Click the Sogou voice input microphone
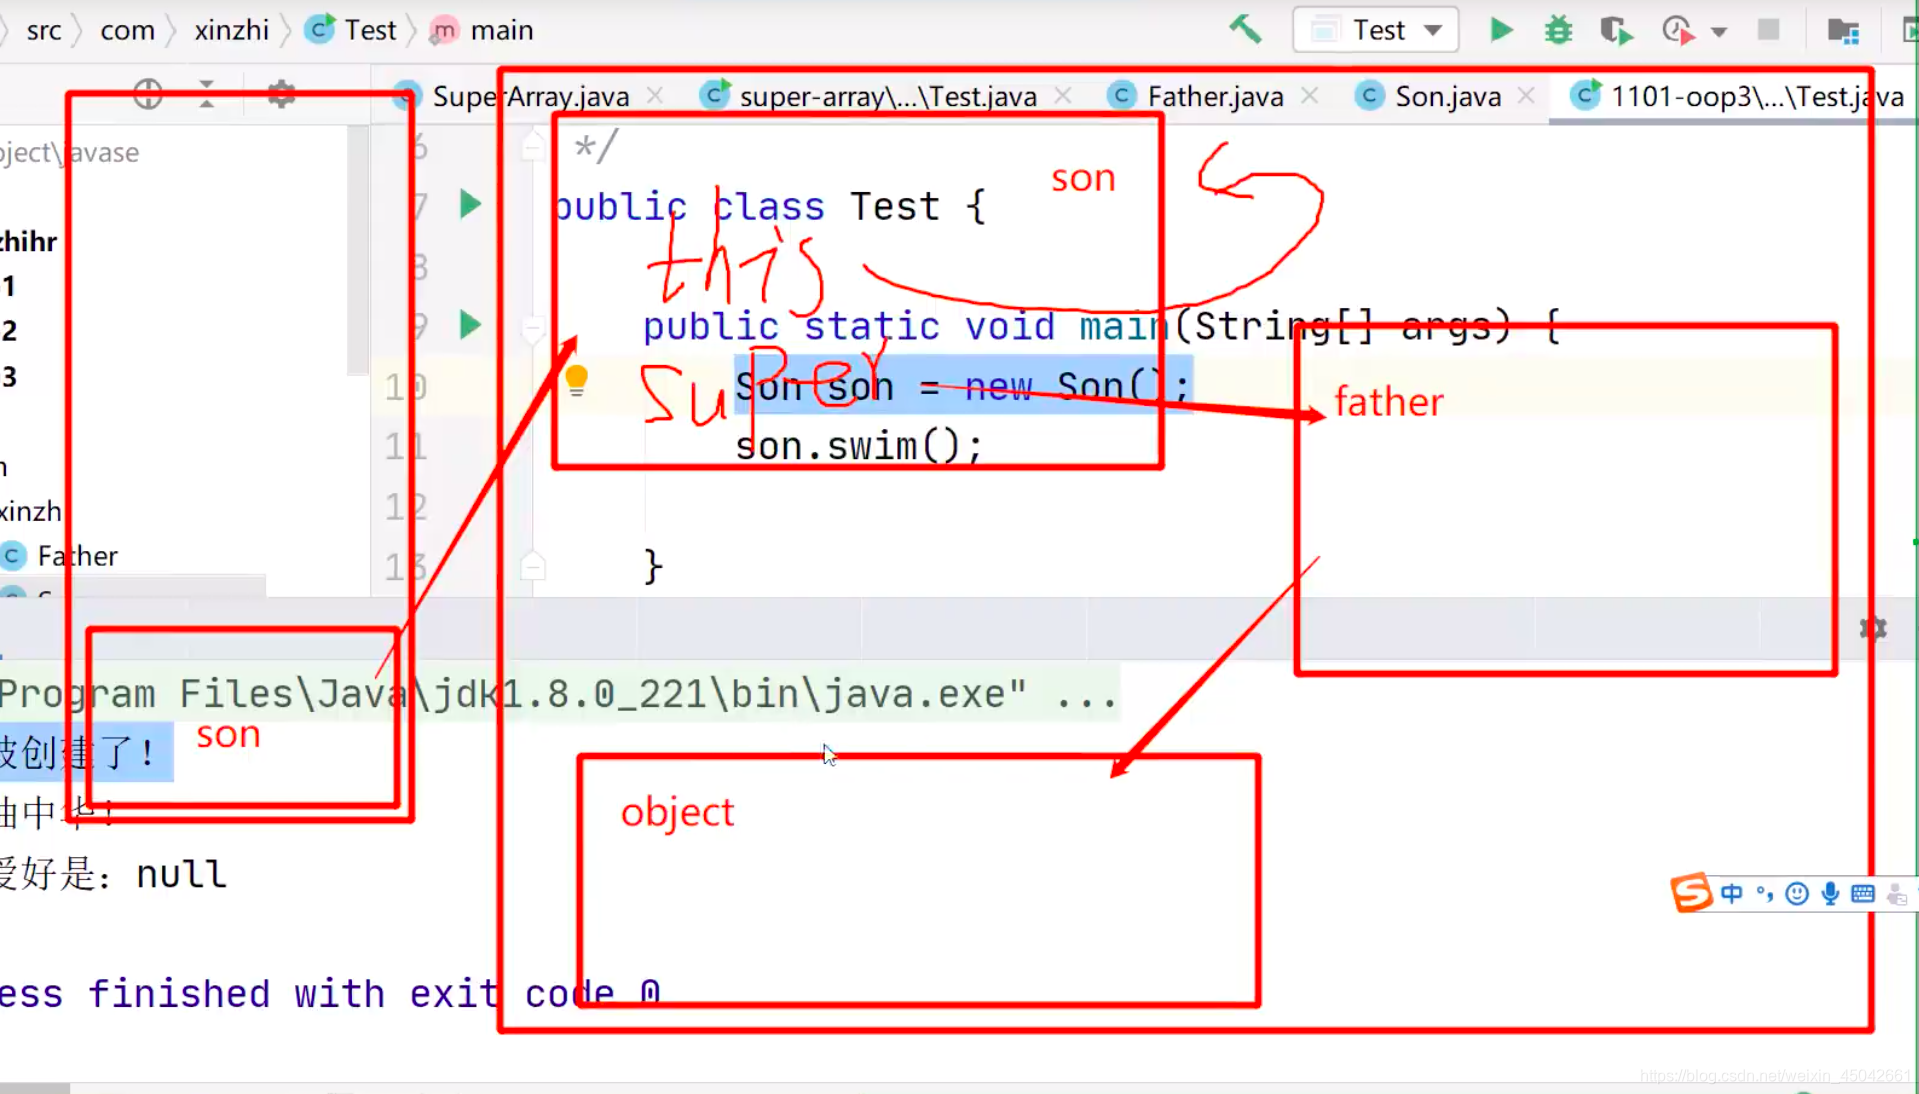Image resolution: width=1919 pixels, height=1094 pixels. [x=1830, y=893]
